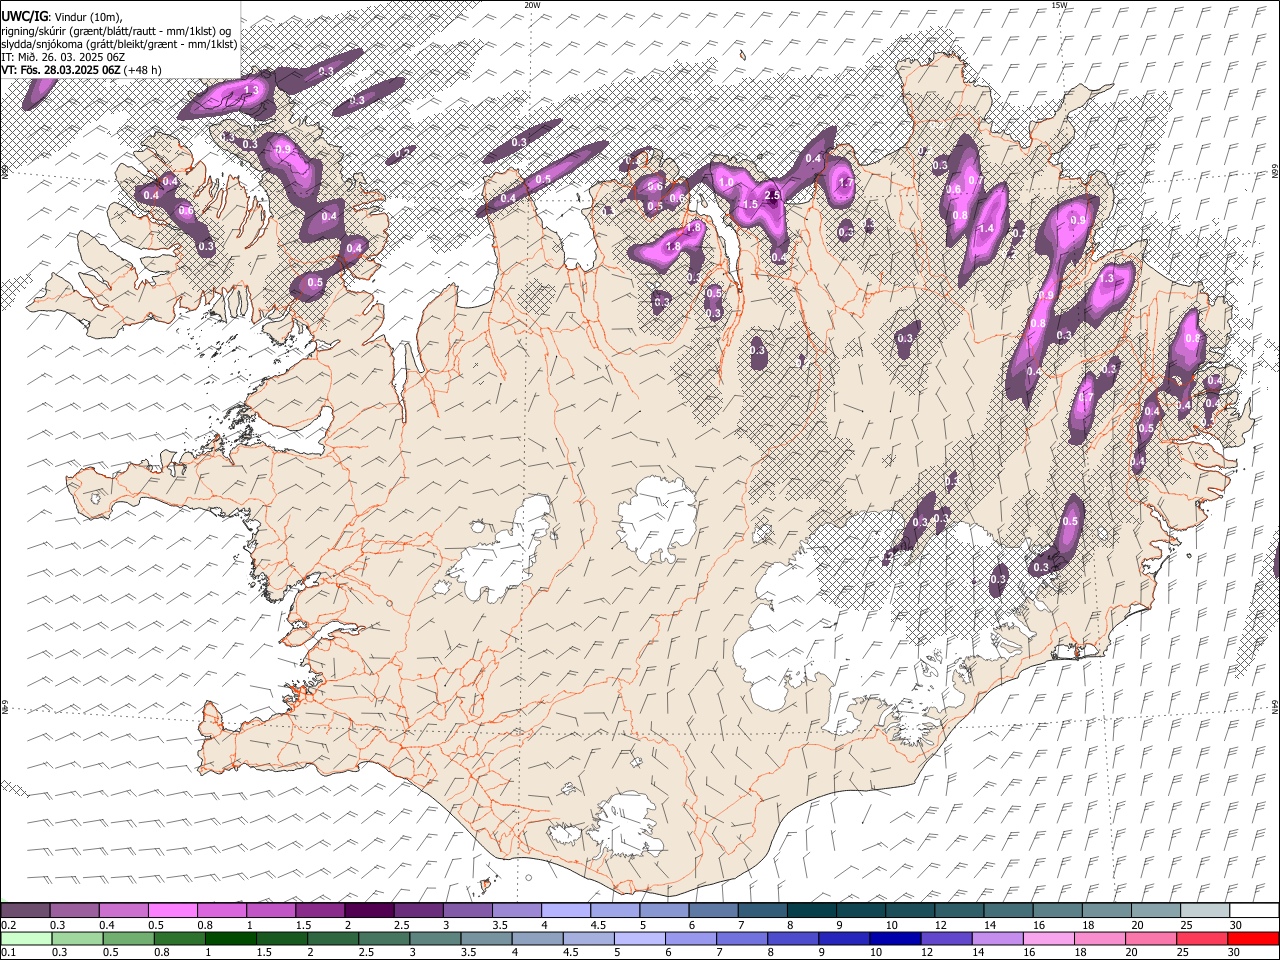Click the 'slydda/snjókoma' description line in header
Image resolution: width=1280 pixels, height=960 pixels.
click(119, 44)
